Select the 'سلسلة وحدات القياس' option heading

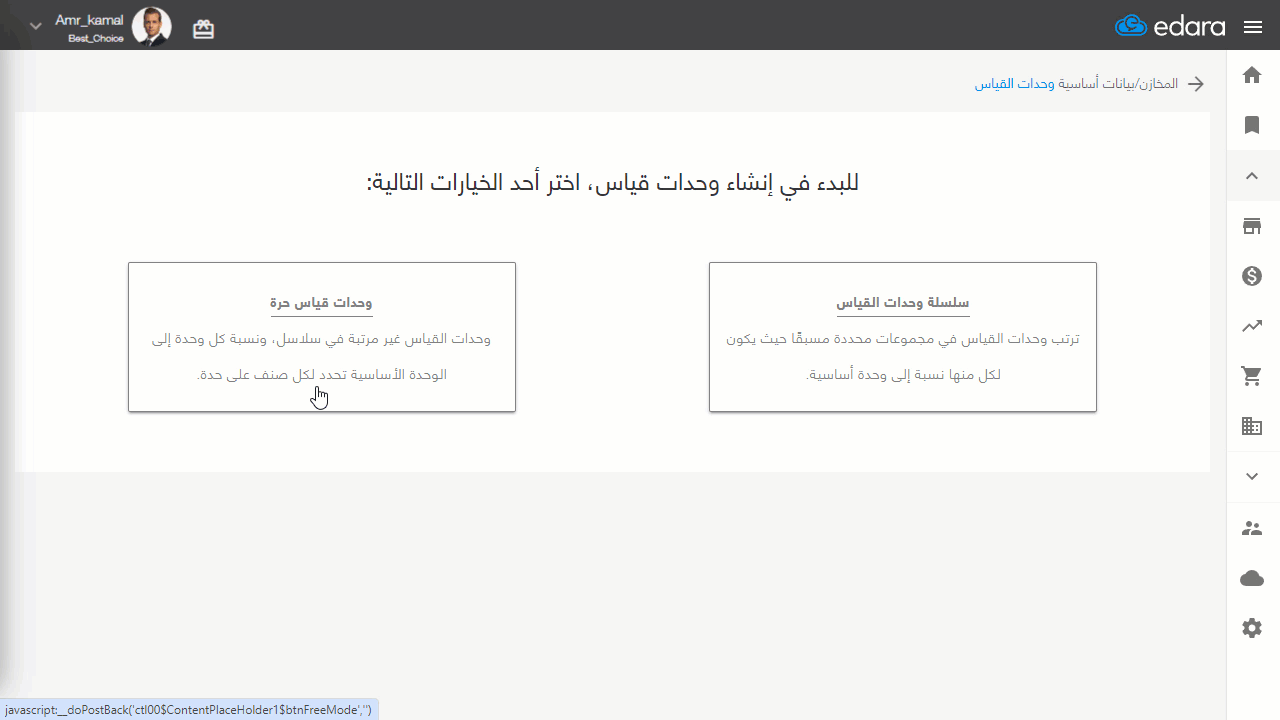click(903, 303)
